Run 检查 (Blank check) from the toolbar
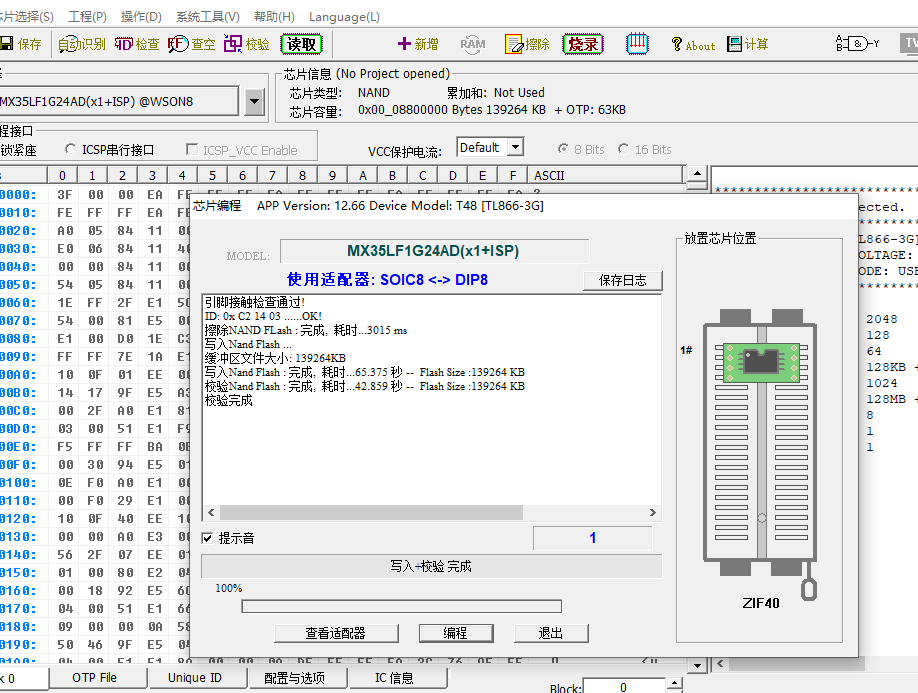The image size is (918, 693). point(136,44)
